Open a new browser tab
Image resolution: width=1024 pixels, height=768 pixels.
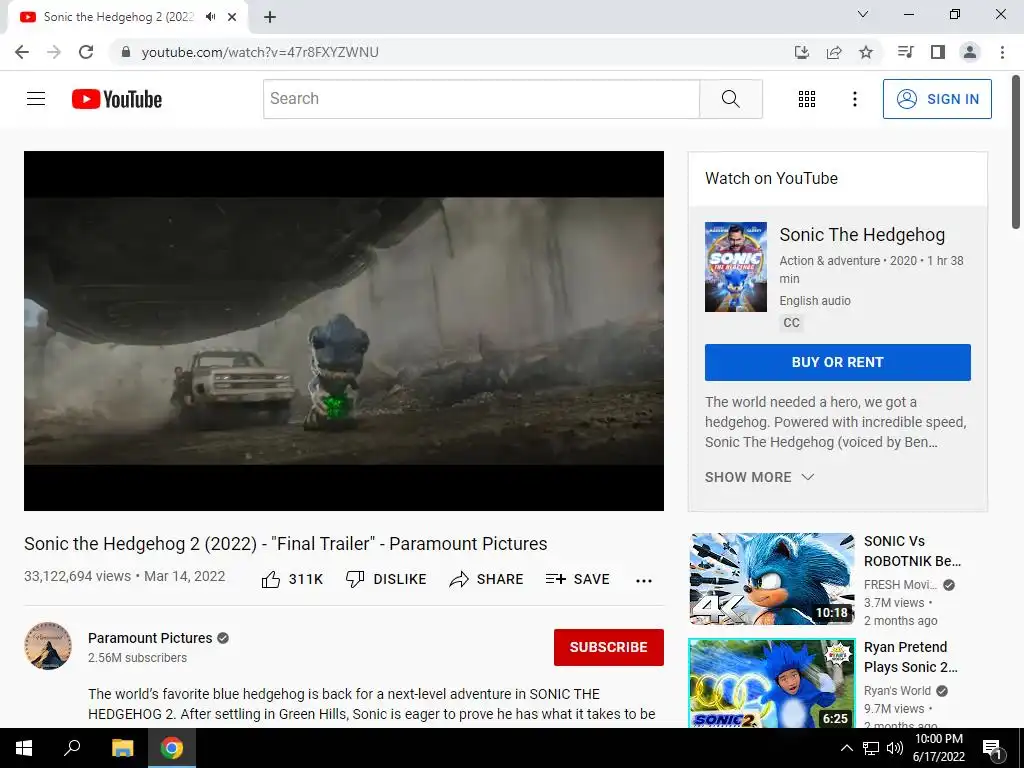click(x=270, y=18)
